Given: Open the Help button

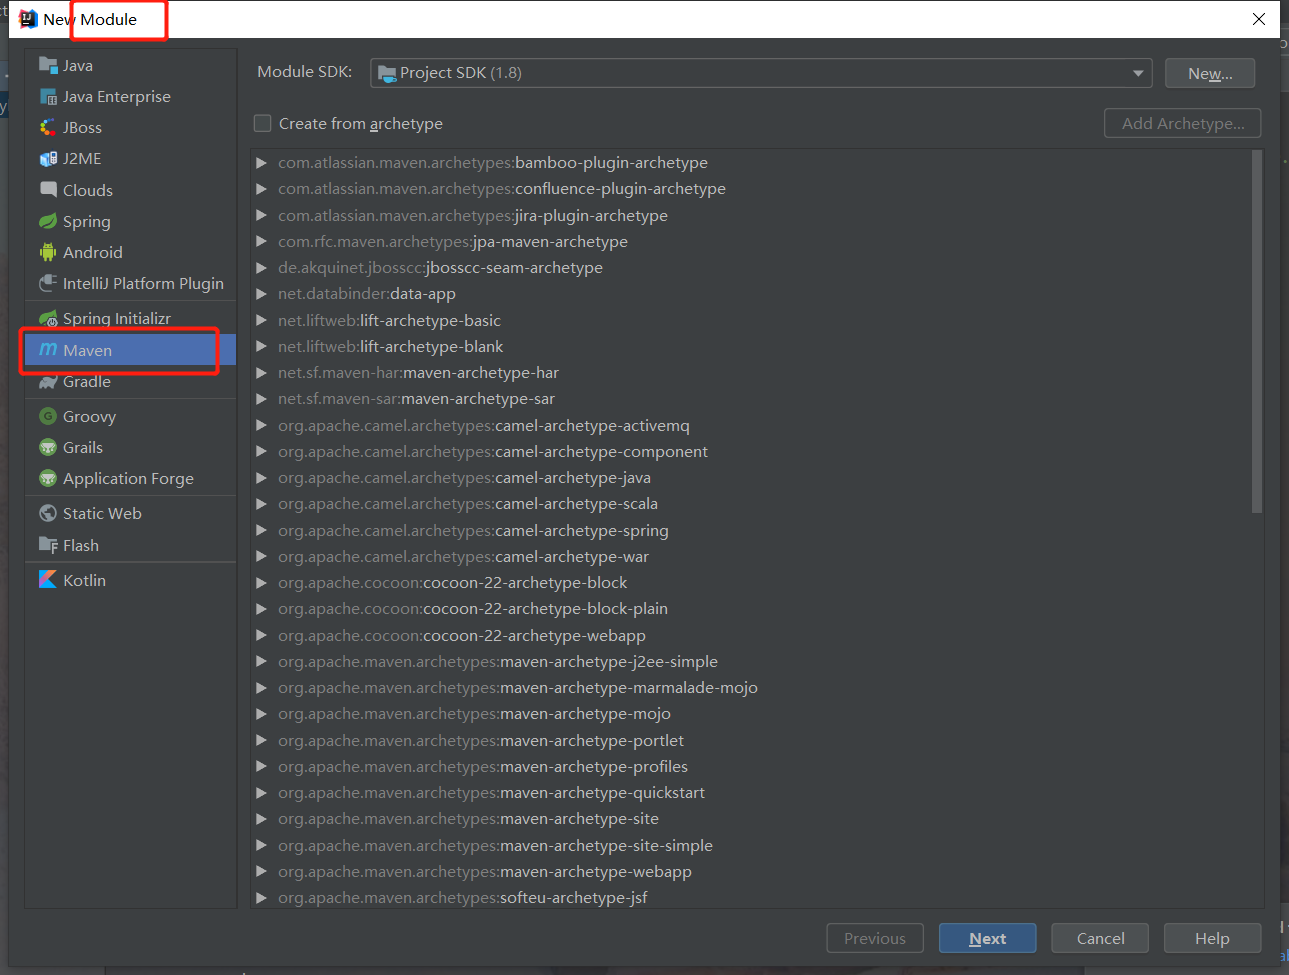Looking at the screenshot, I should tap(1212, 938).
